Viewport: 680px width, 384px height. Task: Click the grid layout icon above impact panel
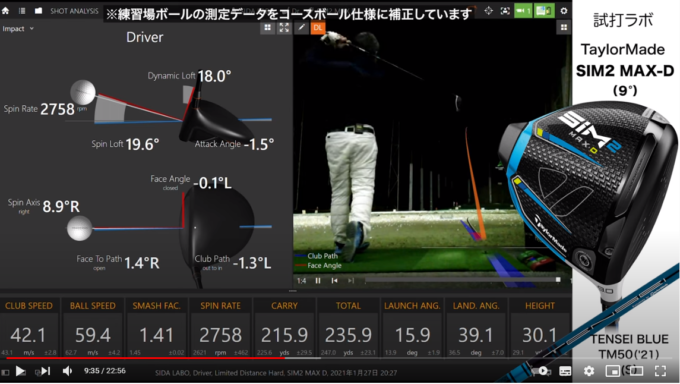tap(268, 28)
